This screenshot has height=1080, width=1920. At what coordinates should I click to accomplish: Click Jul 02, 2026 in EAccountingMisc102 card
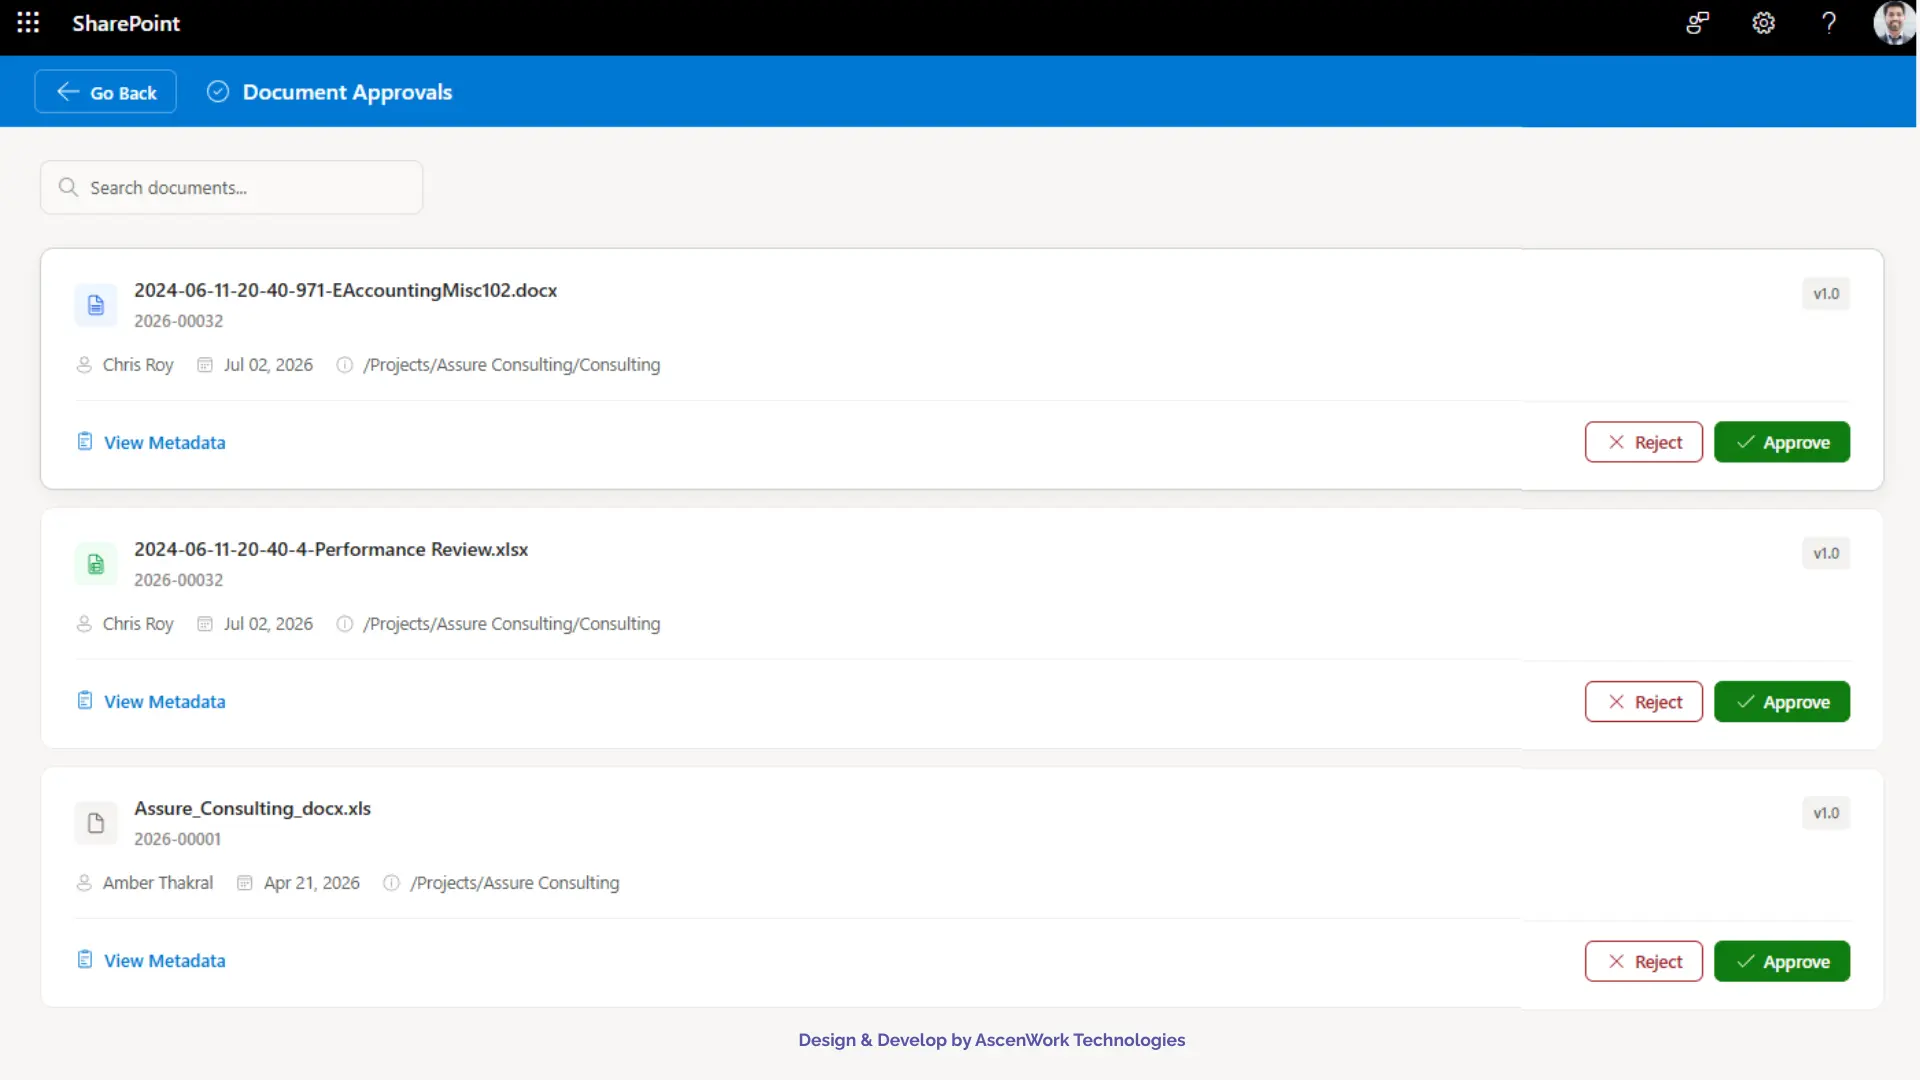(x=268, y=365)
